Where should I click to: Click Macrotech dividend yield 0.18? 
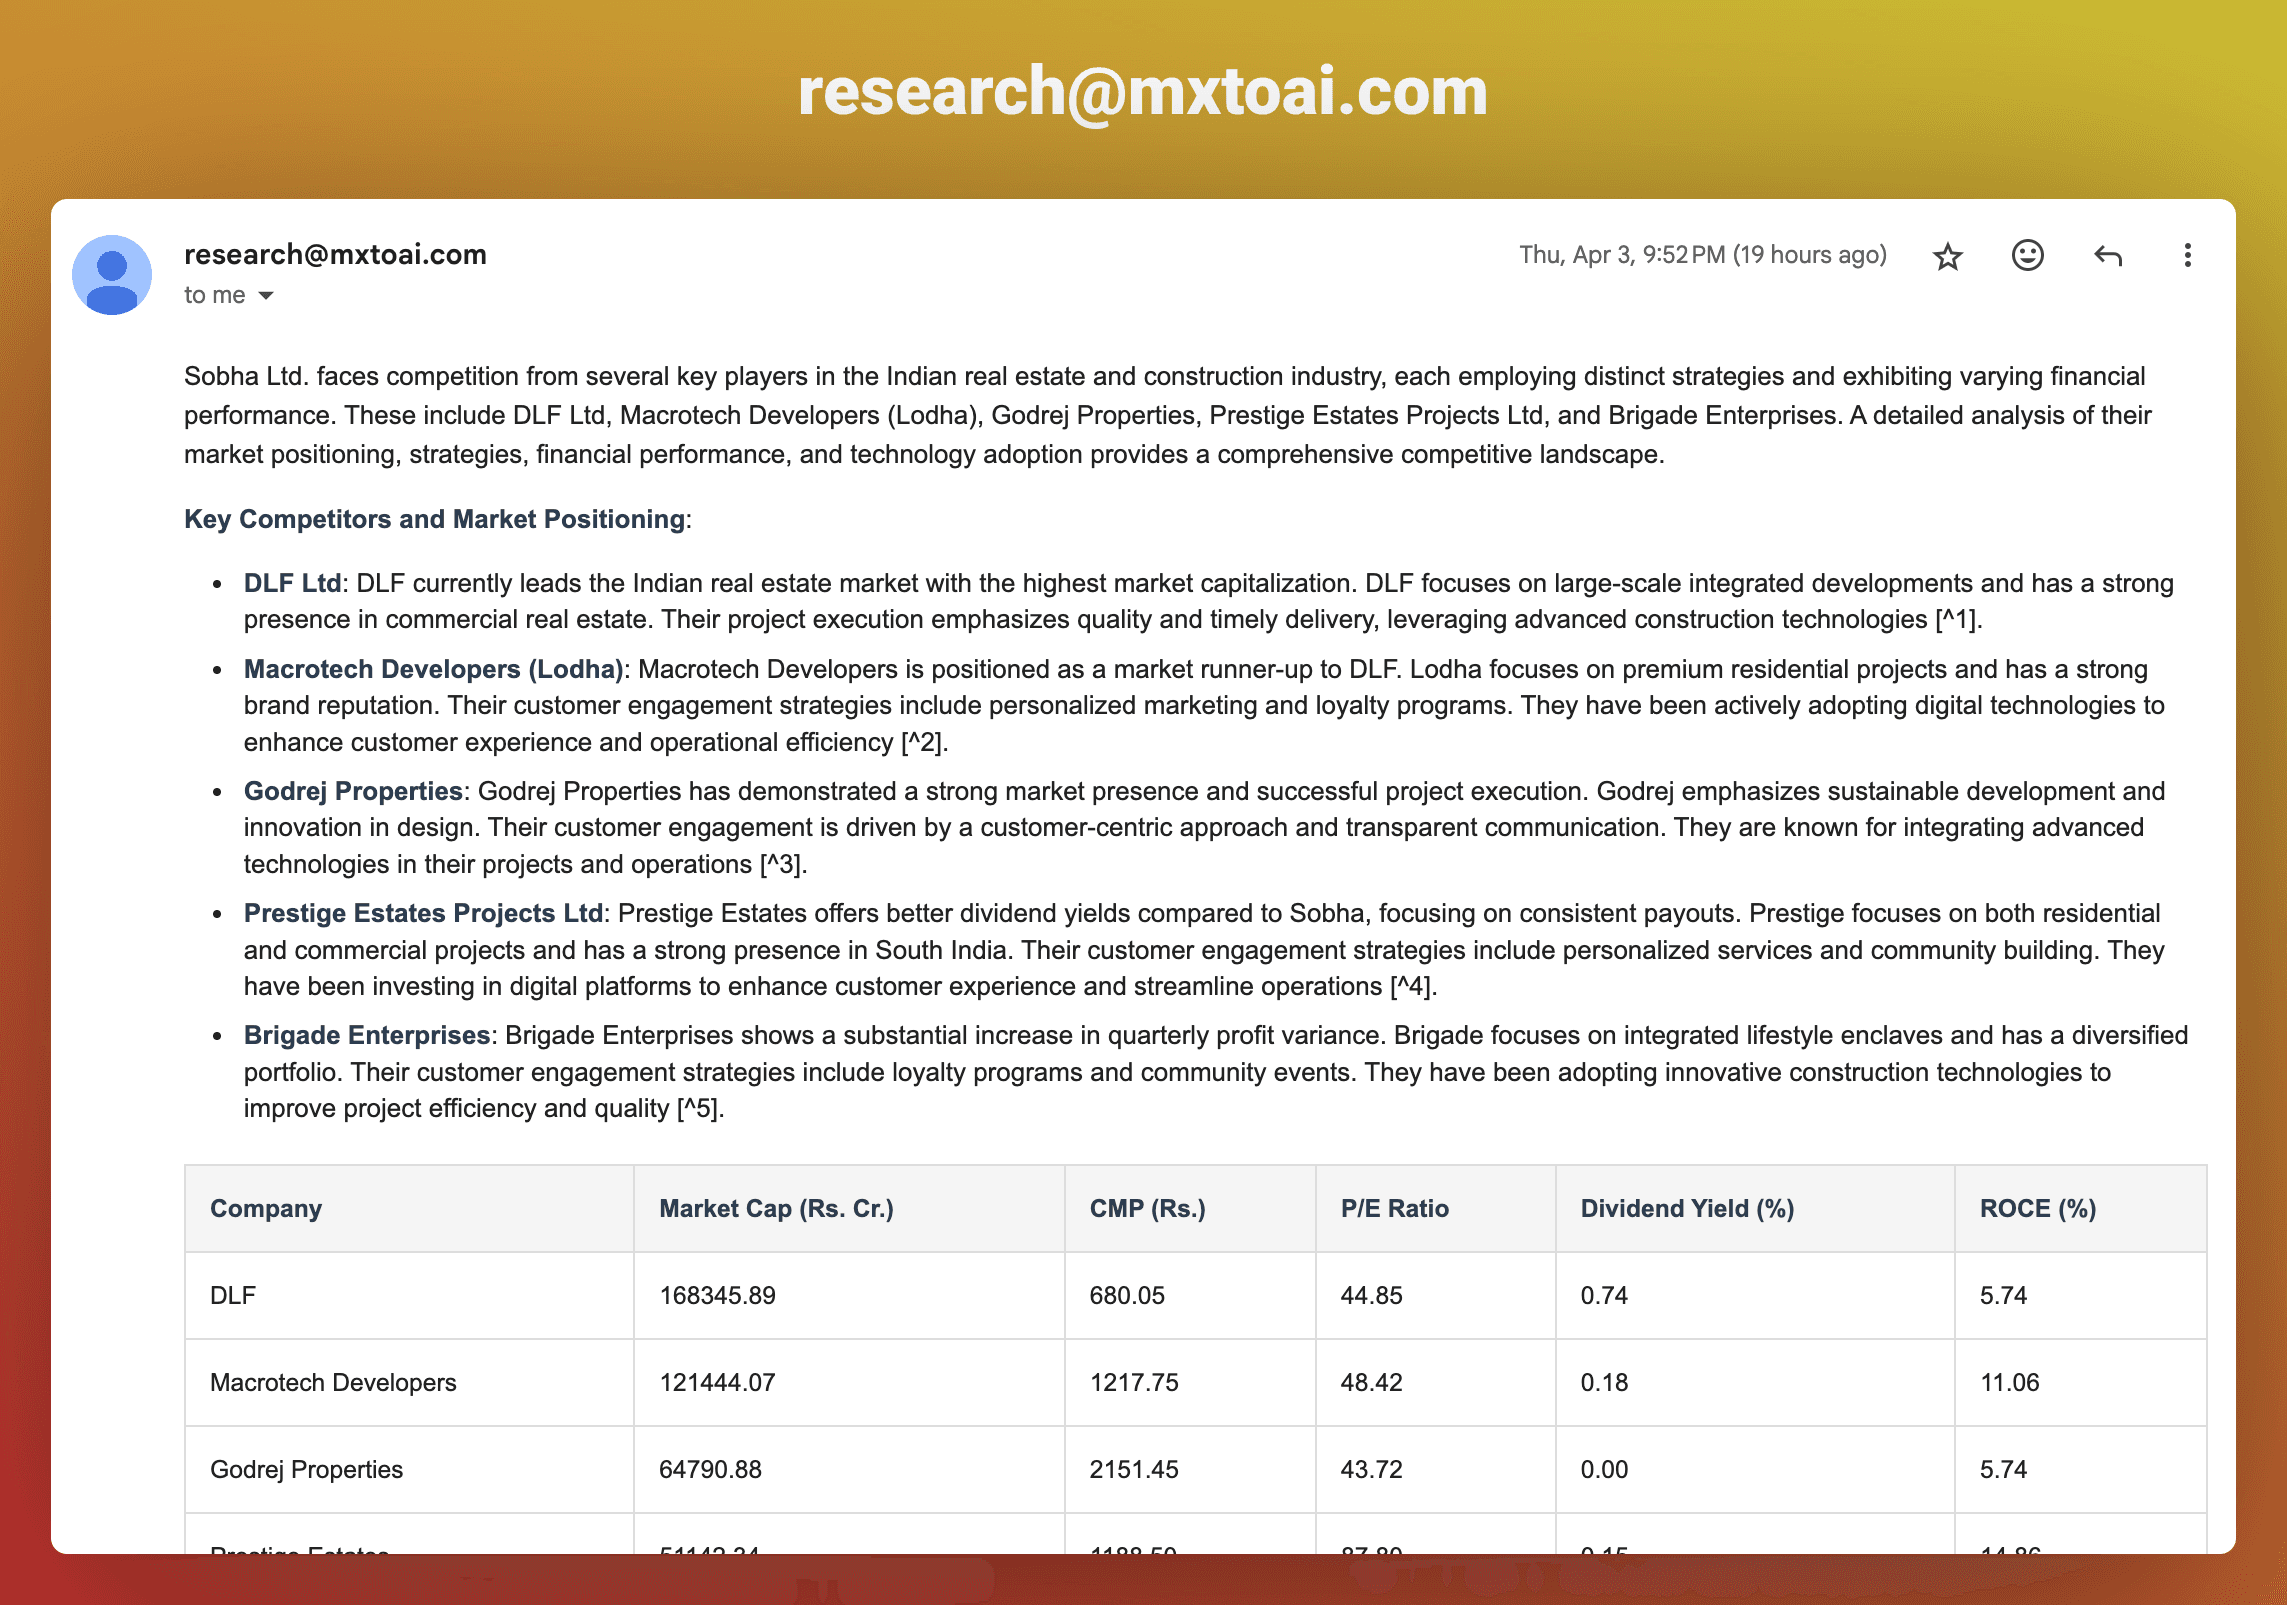[1604, 1382]
